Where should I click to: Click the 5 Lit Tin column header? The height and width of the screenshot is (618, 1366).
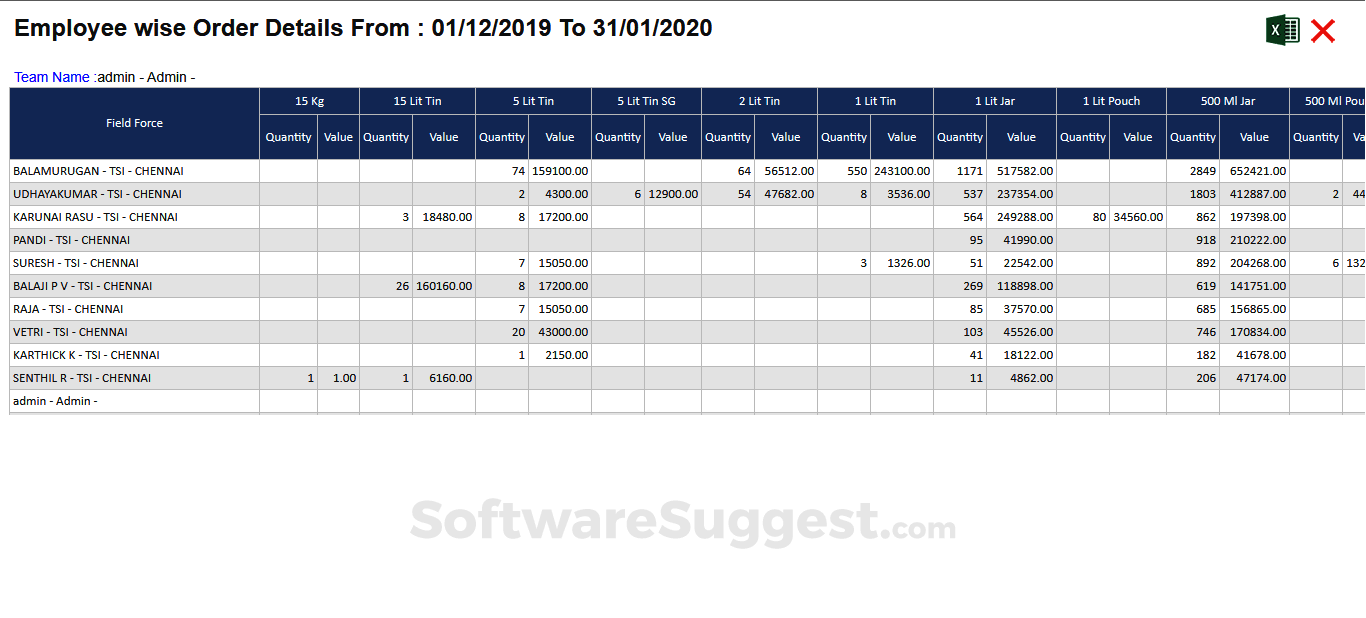[x=532, y=101]
